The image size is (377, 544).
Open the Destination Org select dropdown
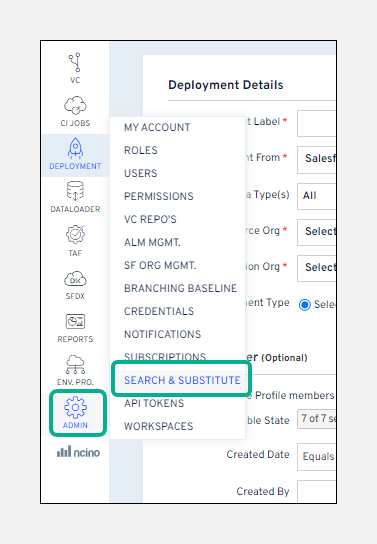click(316, 268)
